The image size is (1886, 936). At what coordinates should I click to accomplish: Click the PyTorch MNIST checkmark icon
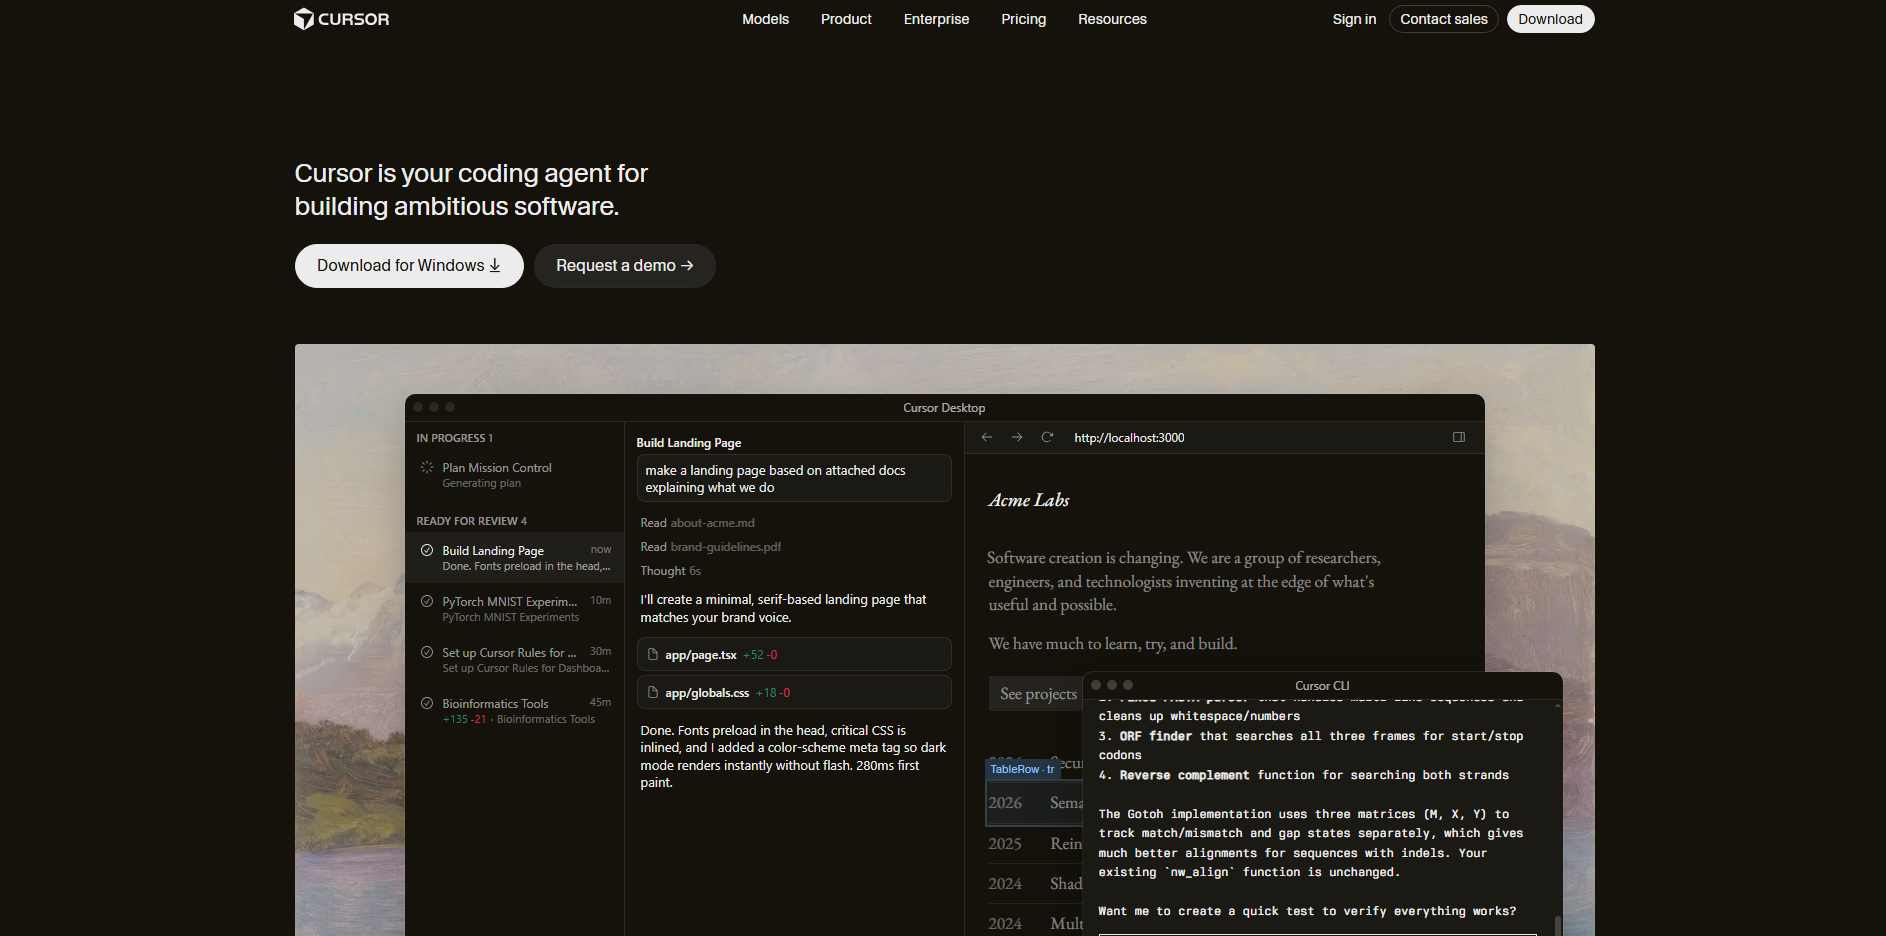[x=427, y=601]
